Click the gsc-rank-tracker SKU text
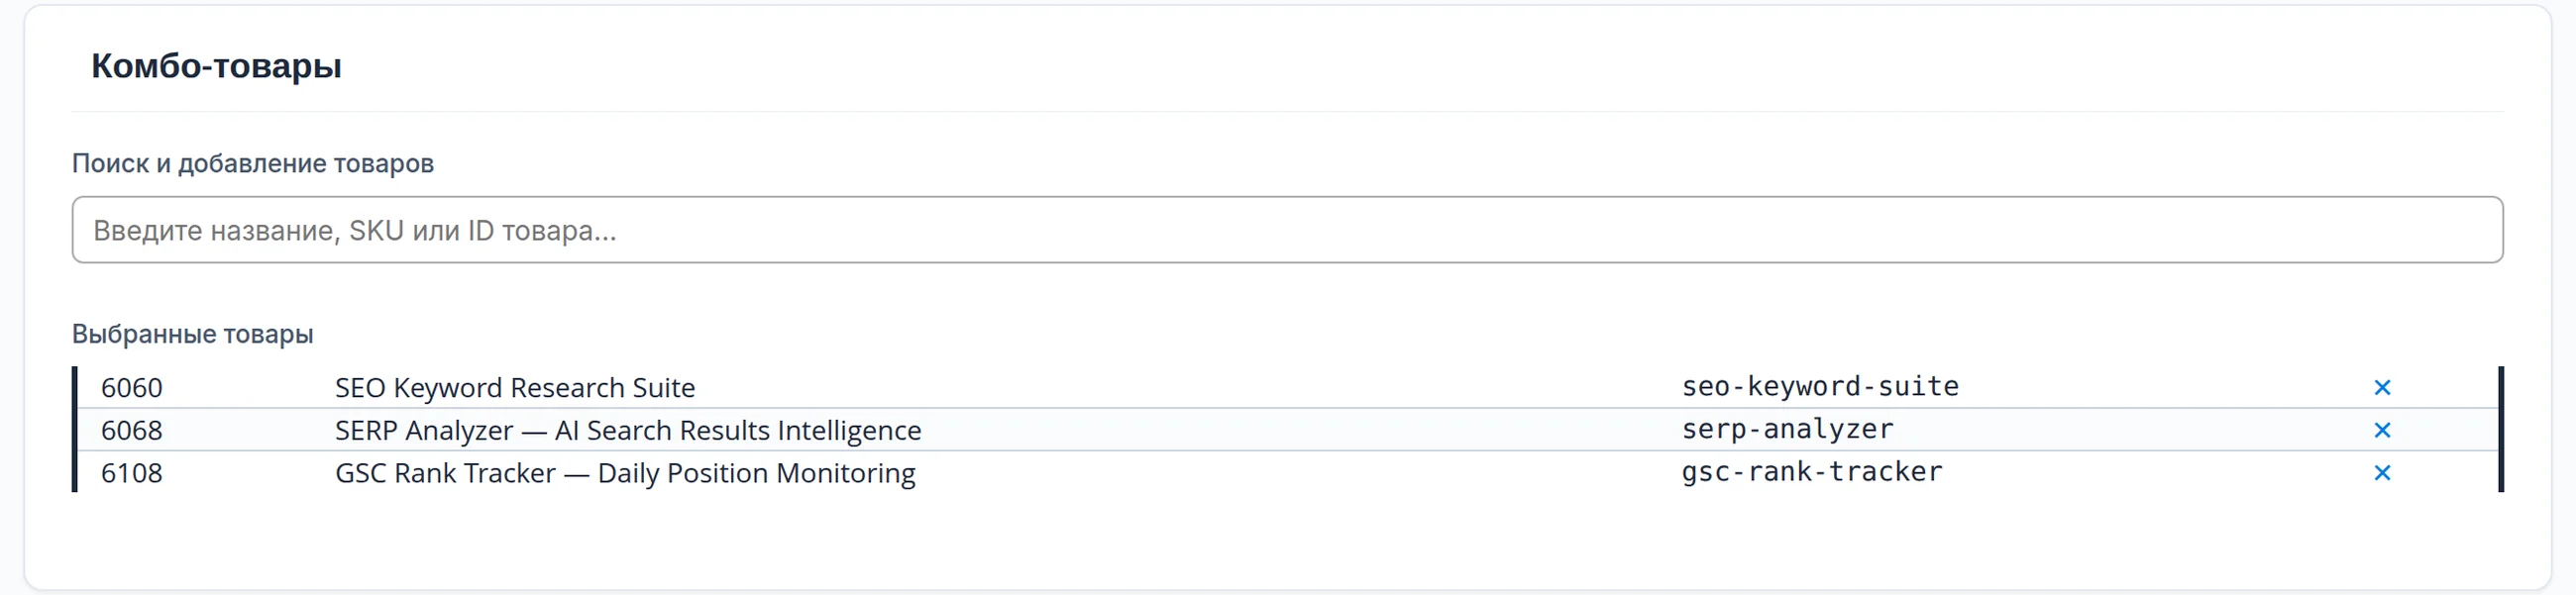The height and width of the screenshot is (595, 2576). (x=1812, y=472)
